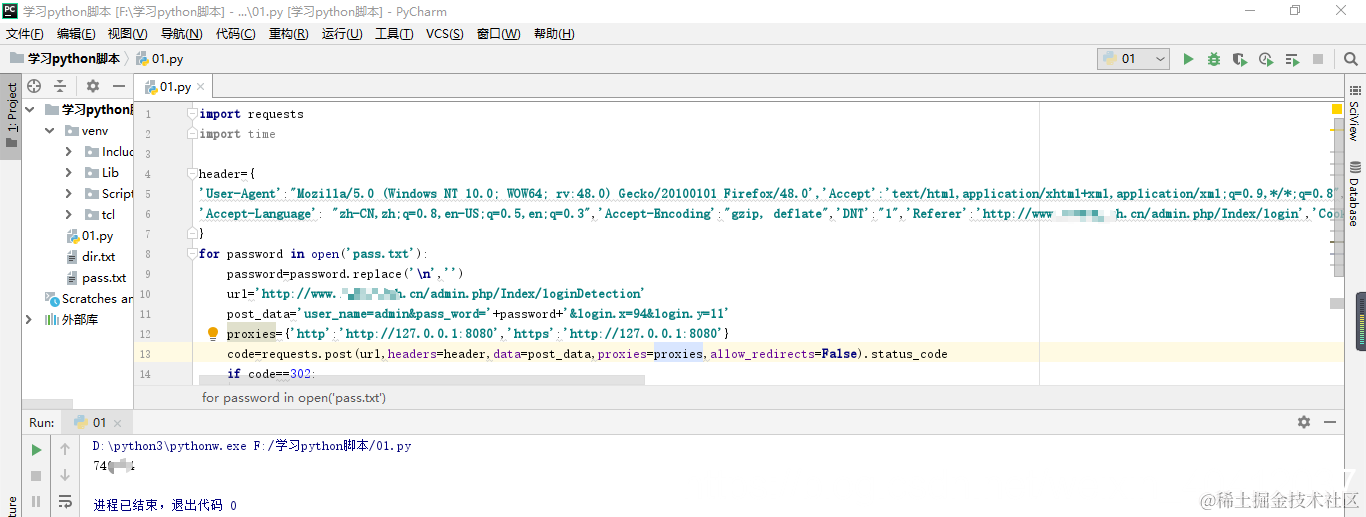Run the 01 configuration with green play icon
The image size is (1366, 517).
[1188, 59]
